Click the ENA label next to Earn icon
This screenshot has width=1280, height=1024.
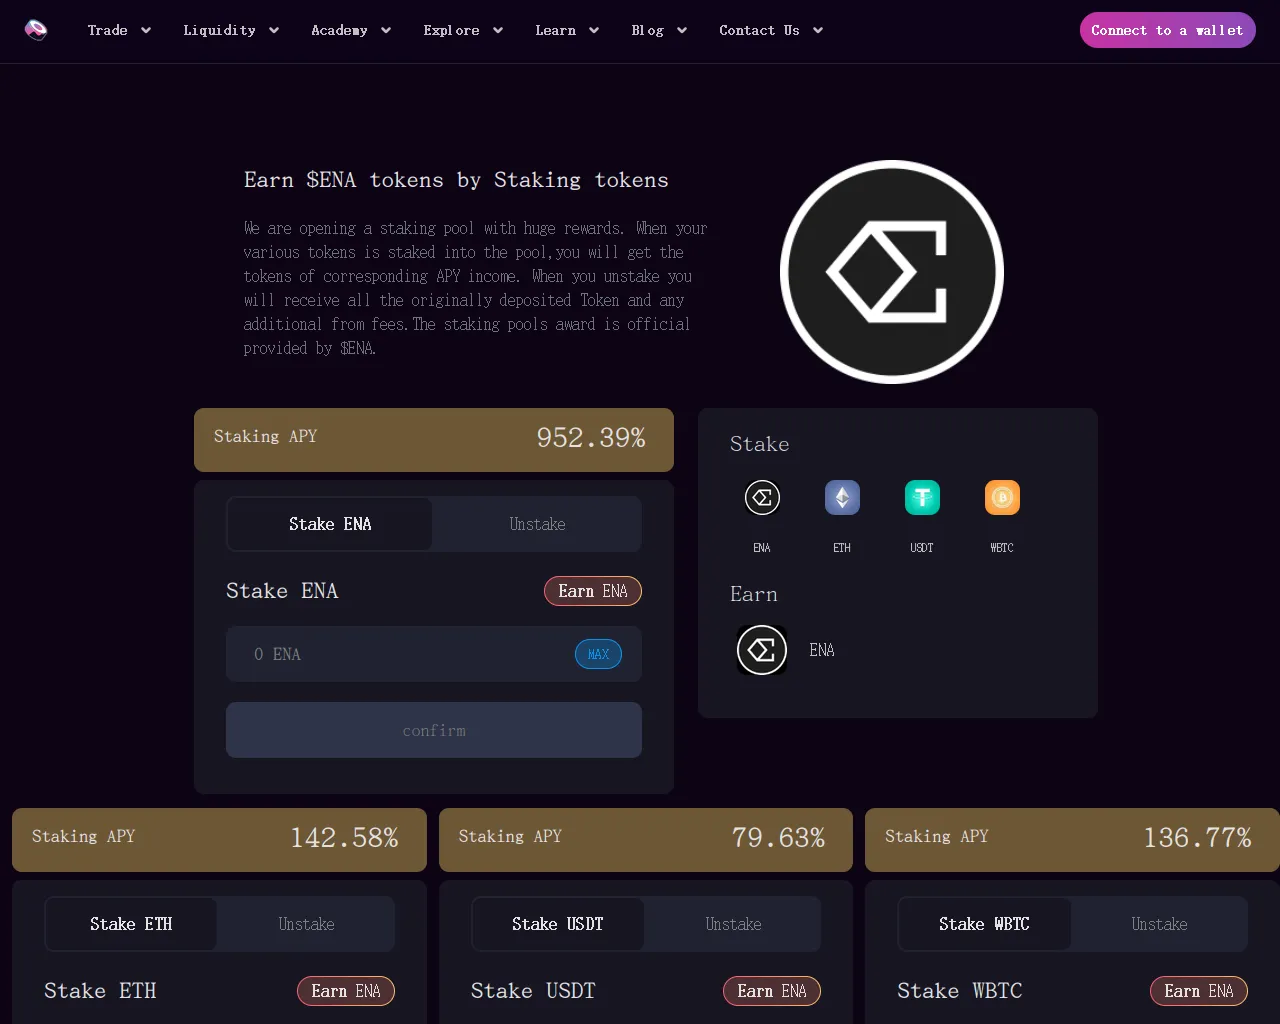coord(822,650)
